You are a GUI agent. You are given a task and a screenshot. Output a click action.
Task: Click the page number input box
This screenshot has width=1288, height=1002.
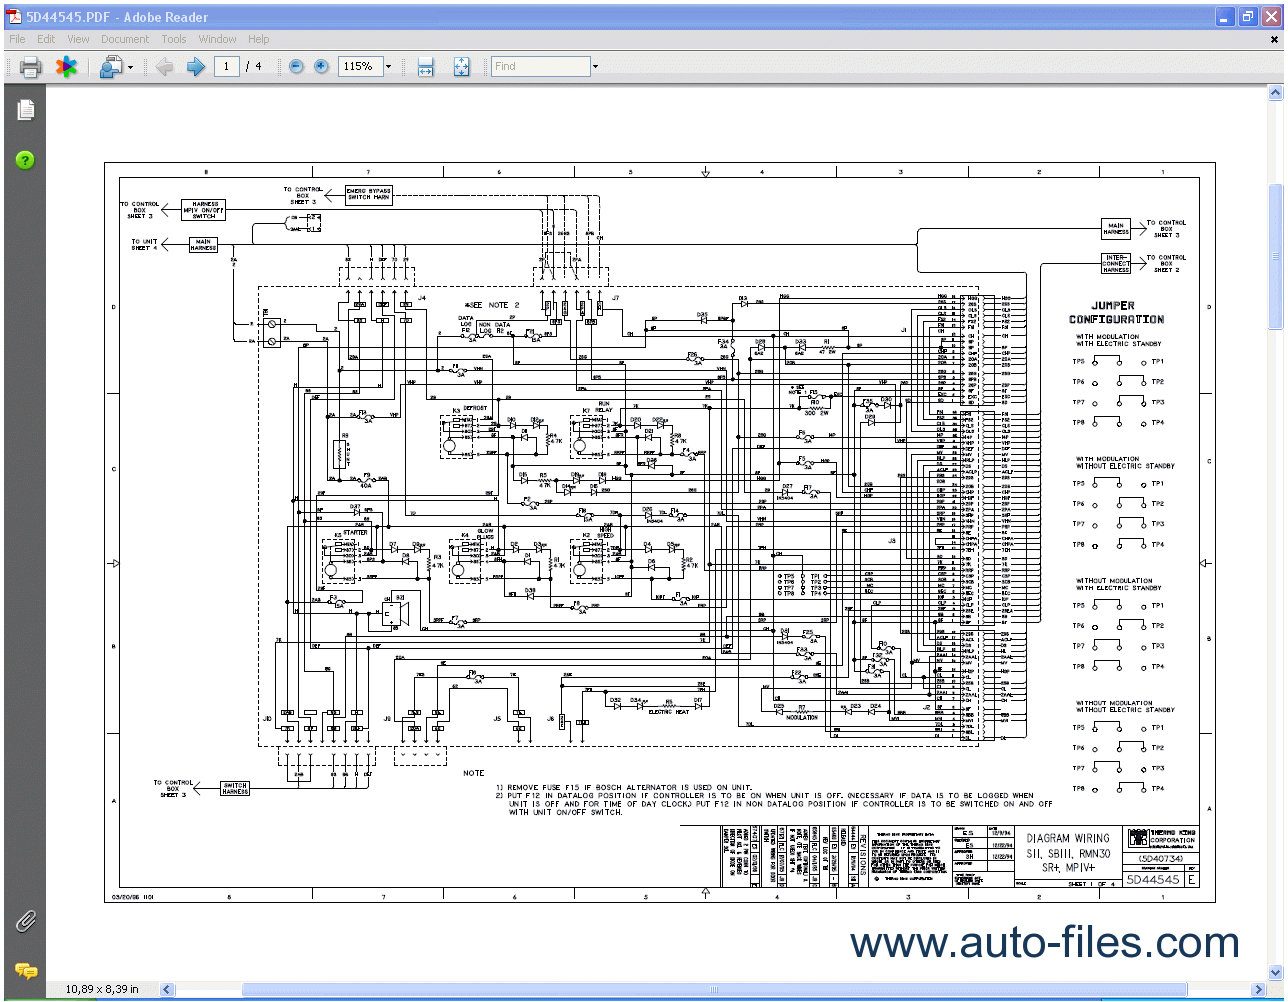227,67
